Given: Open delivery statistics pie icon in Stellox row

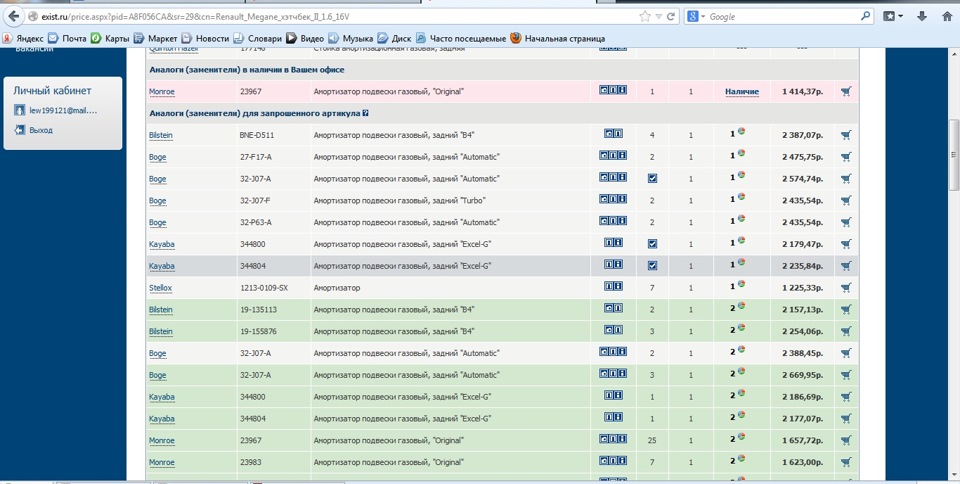Looking at the screenshot, I should click(x=741, y=285).
